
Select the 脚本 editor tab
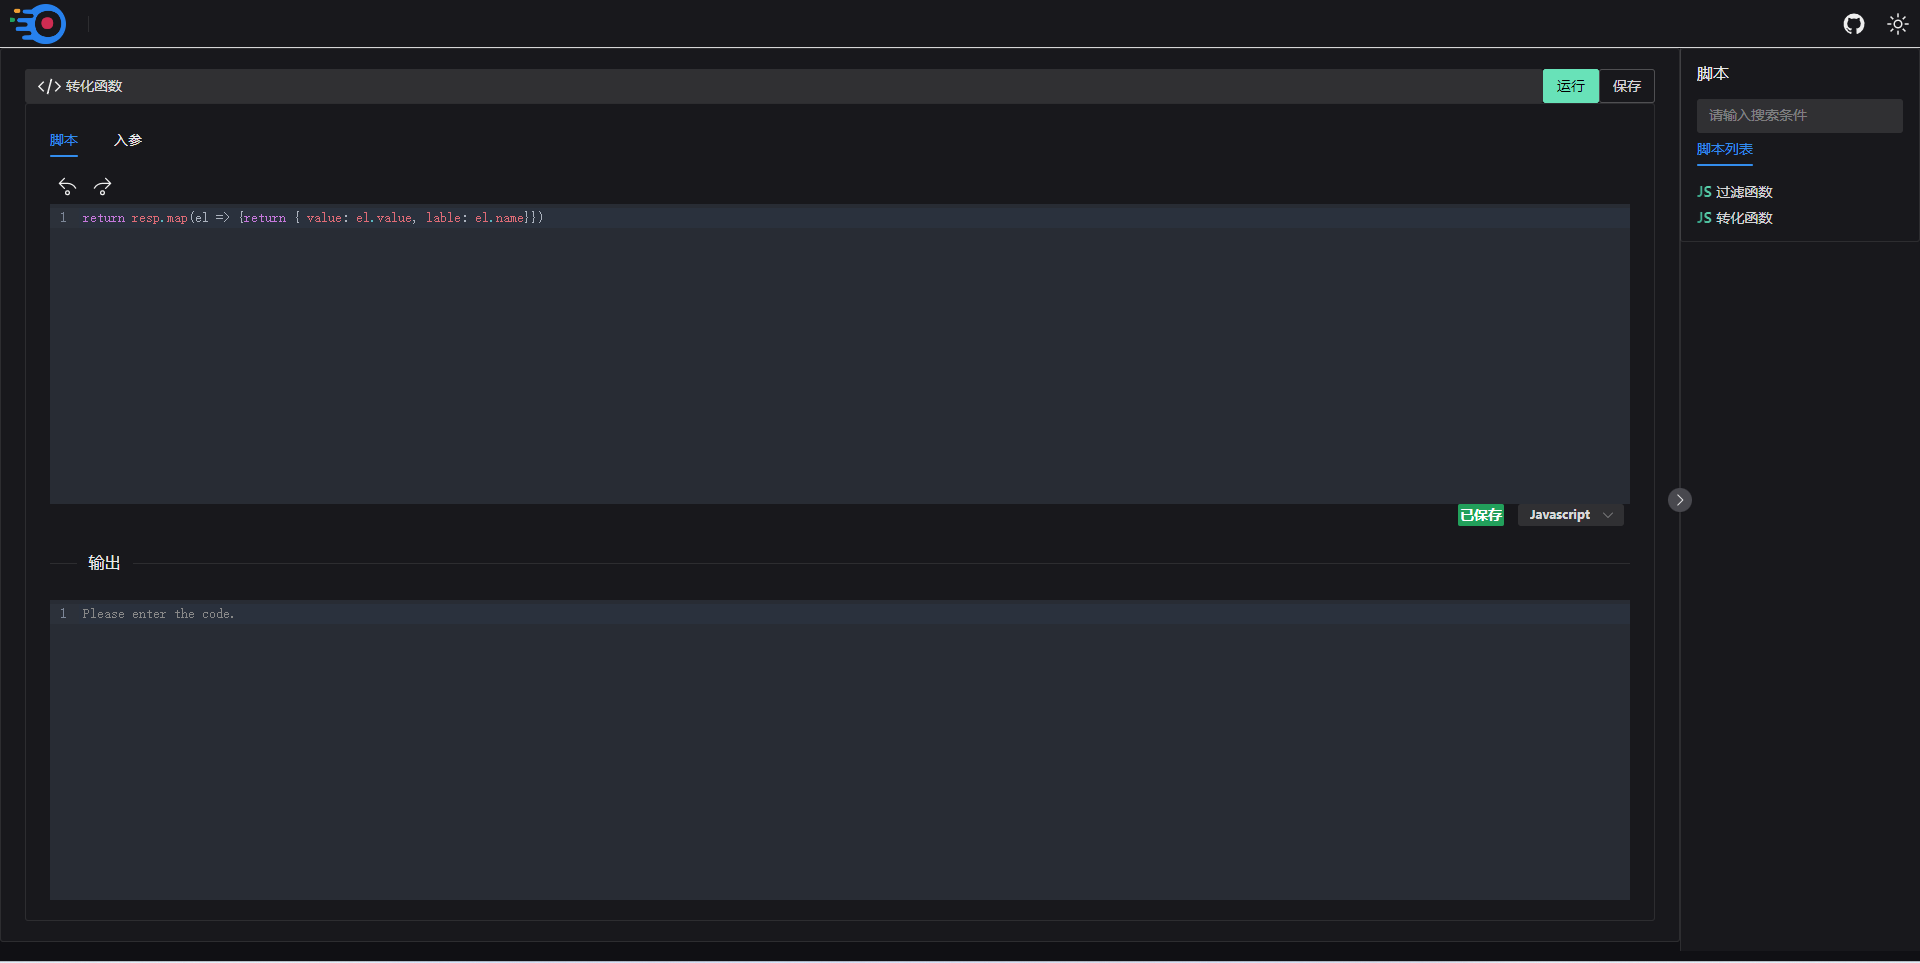click(64, 140)
